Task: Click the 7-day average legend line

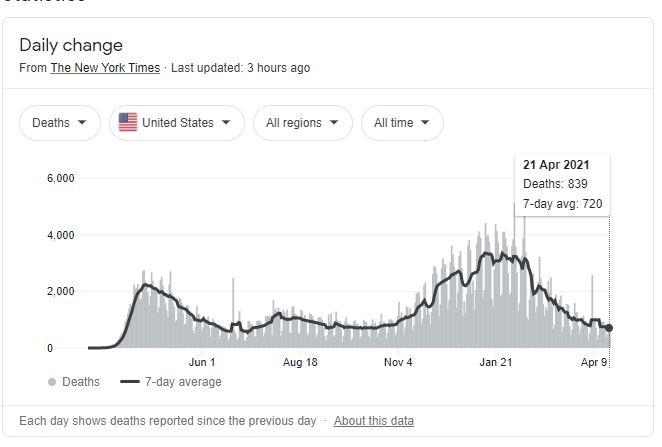Action: click(x=130, y=382)
